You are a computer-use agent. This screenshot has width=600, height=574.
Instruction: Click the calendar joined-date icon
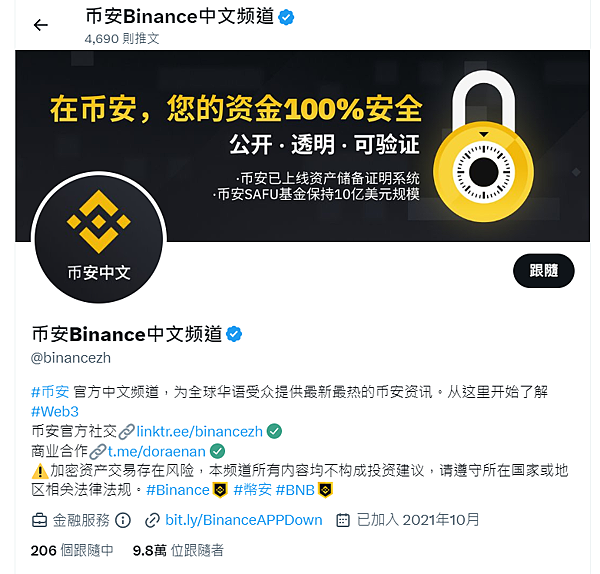[342, 520]
